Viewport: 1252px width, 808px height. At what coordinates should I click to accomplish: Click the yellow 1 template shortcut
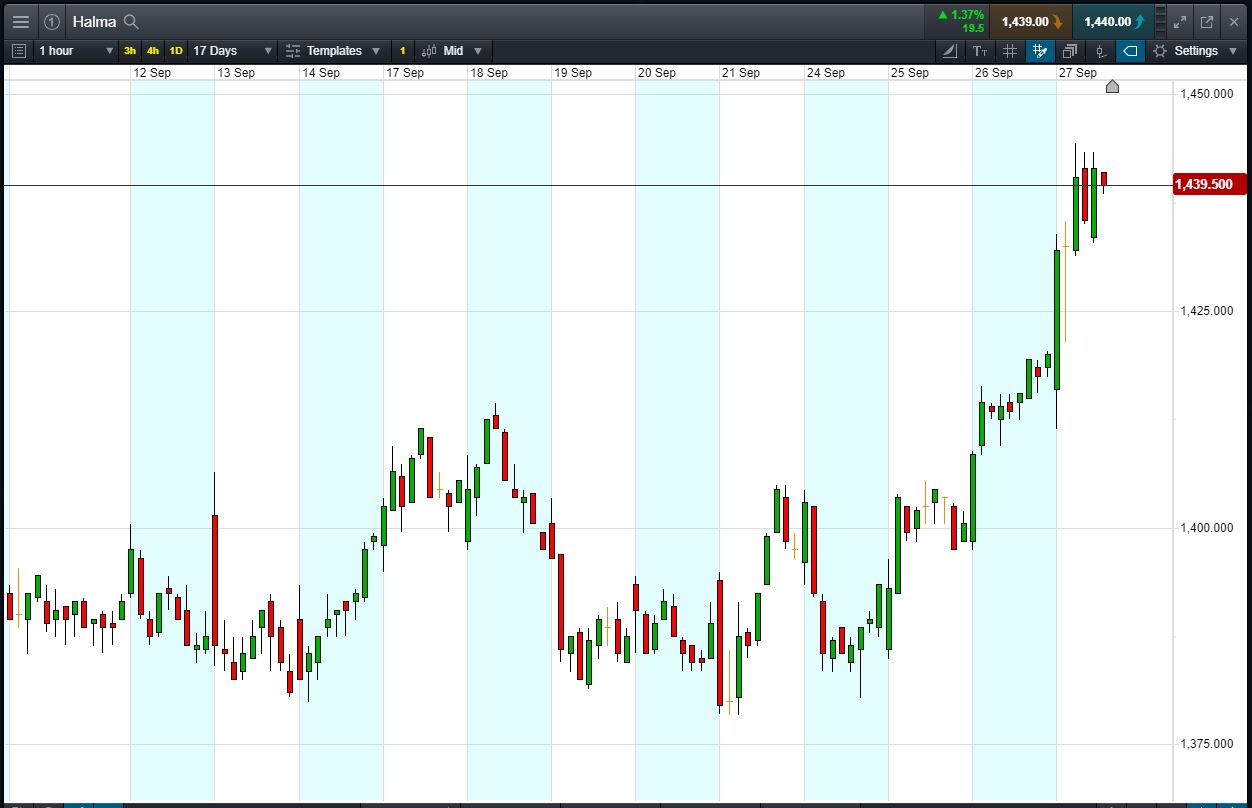point(402,51)
